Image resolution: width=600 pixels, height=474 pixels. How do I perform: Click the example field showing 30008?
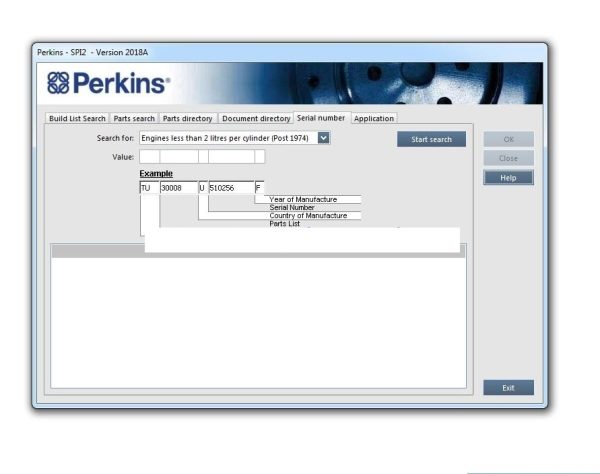pyautogui.click(x=179, y=188)
